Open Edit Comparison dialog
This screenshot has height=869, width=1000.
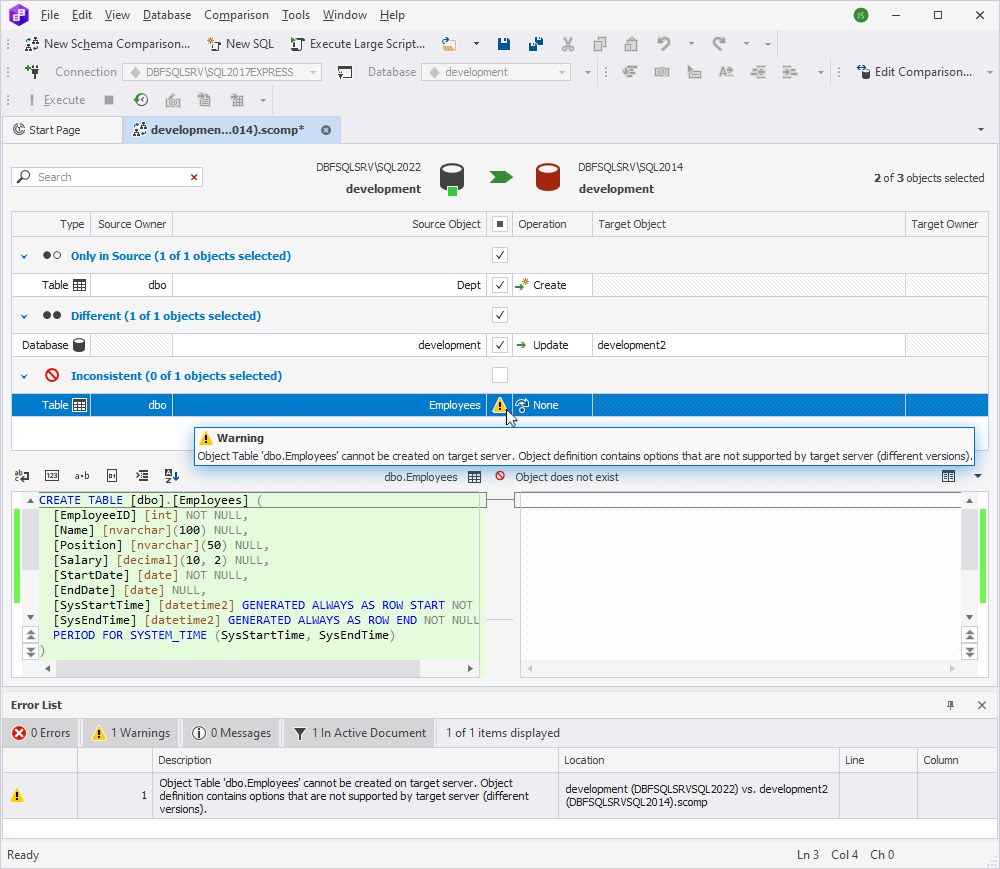pyautogui.click(x=914, y=72)
